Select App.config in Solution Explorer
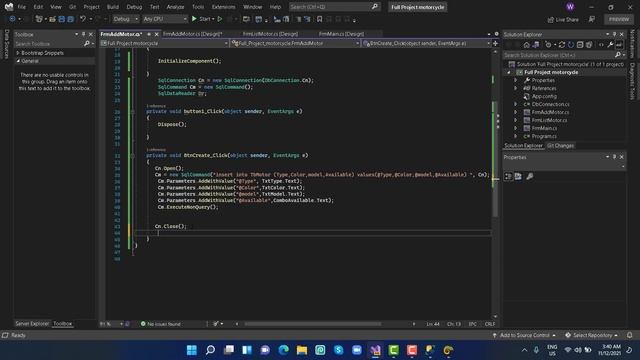This screenshot has height=360, width=640. 544,96
